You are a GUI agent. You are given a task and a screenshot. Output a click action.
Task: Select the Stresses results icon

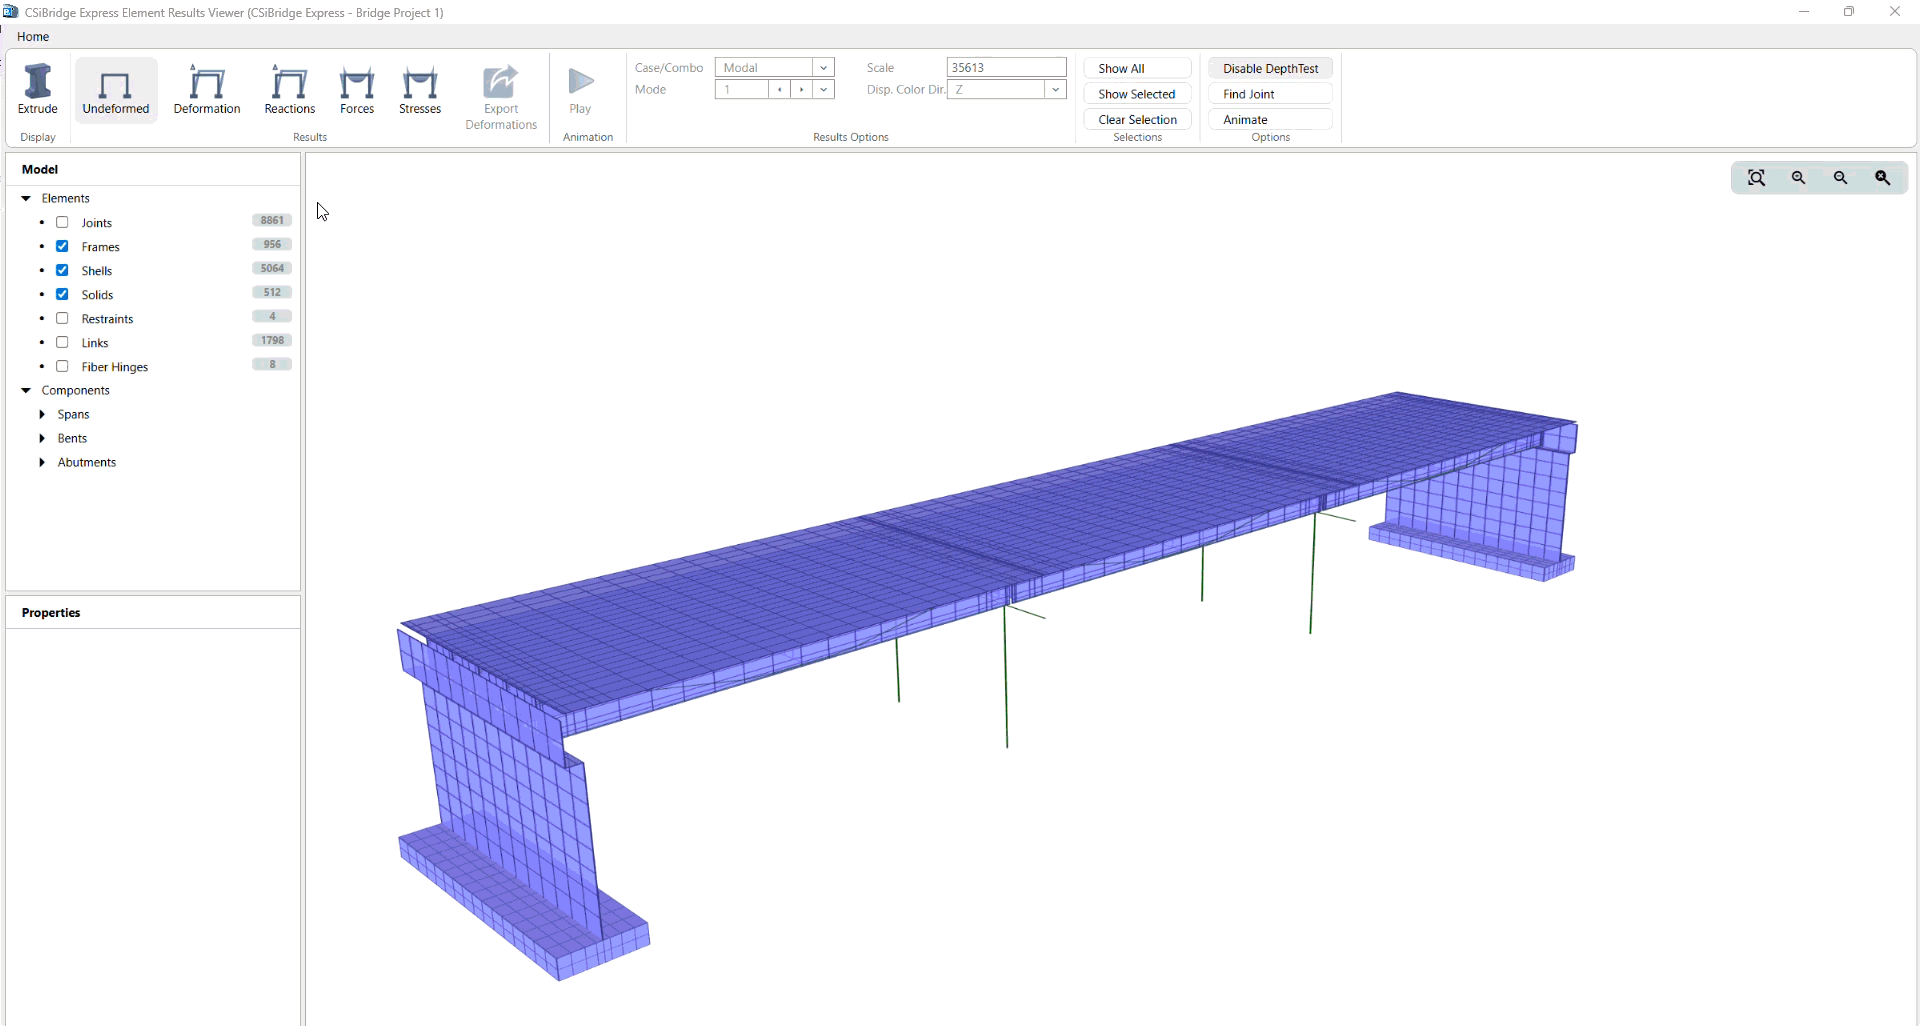[420, 89]
